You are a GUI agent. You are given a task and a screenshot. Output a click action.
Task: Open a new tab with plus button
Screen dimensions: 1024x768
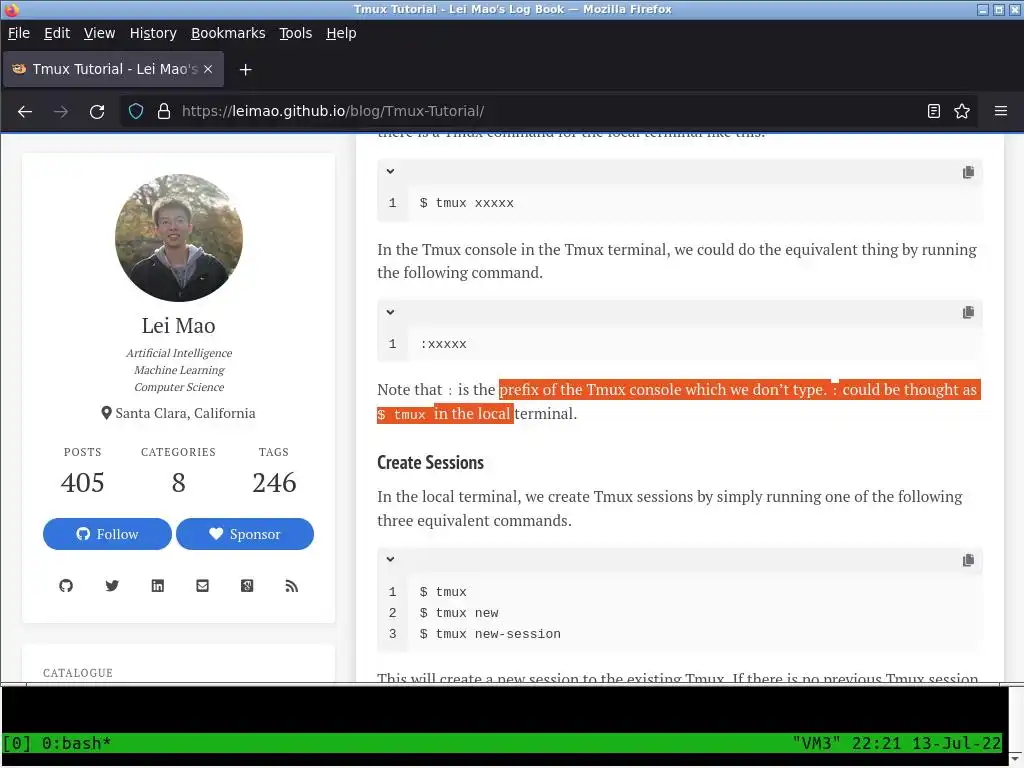(246, 70)
